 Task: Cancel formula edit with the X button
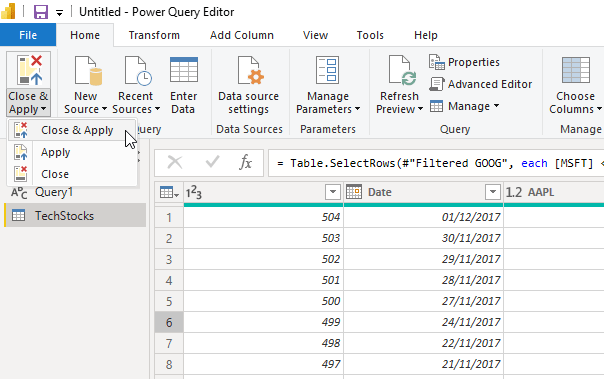click(x=175, y=163)
